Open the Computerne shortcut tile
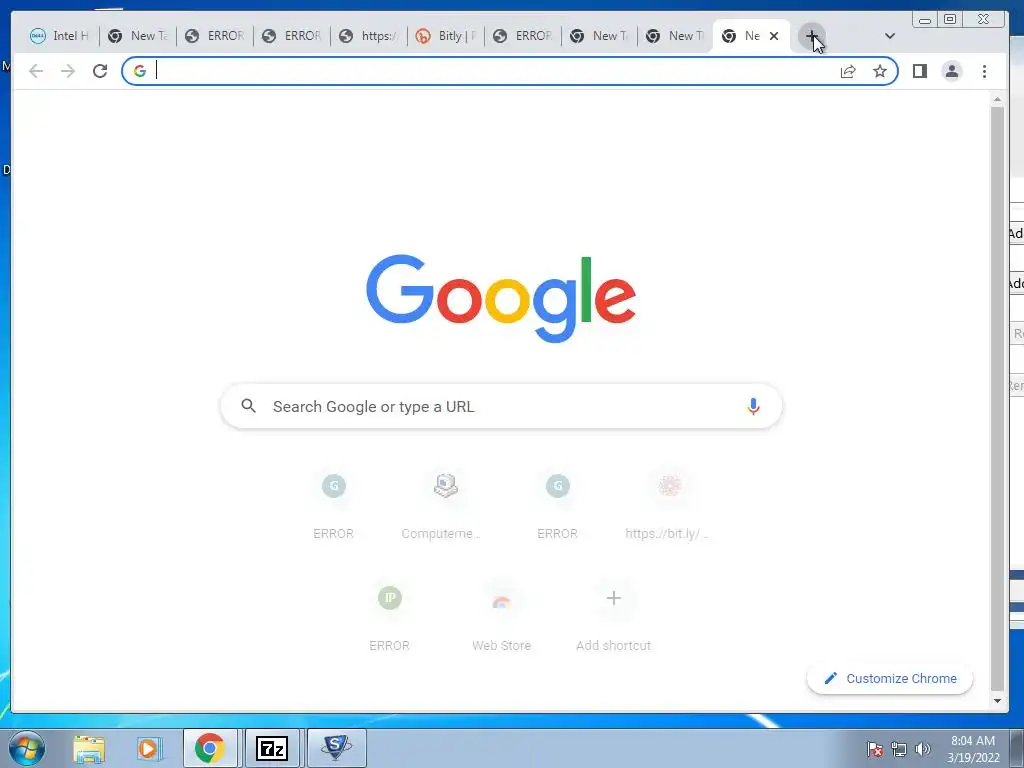The width and height of the screenshot is (1024, 768). [445, 505]
